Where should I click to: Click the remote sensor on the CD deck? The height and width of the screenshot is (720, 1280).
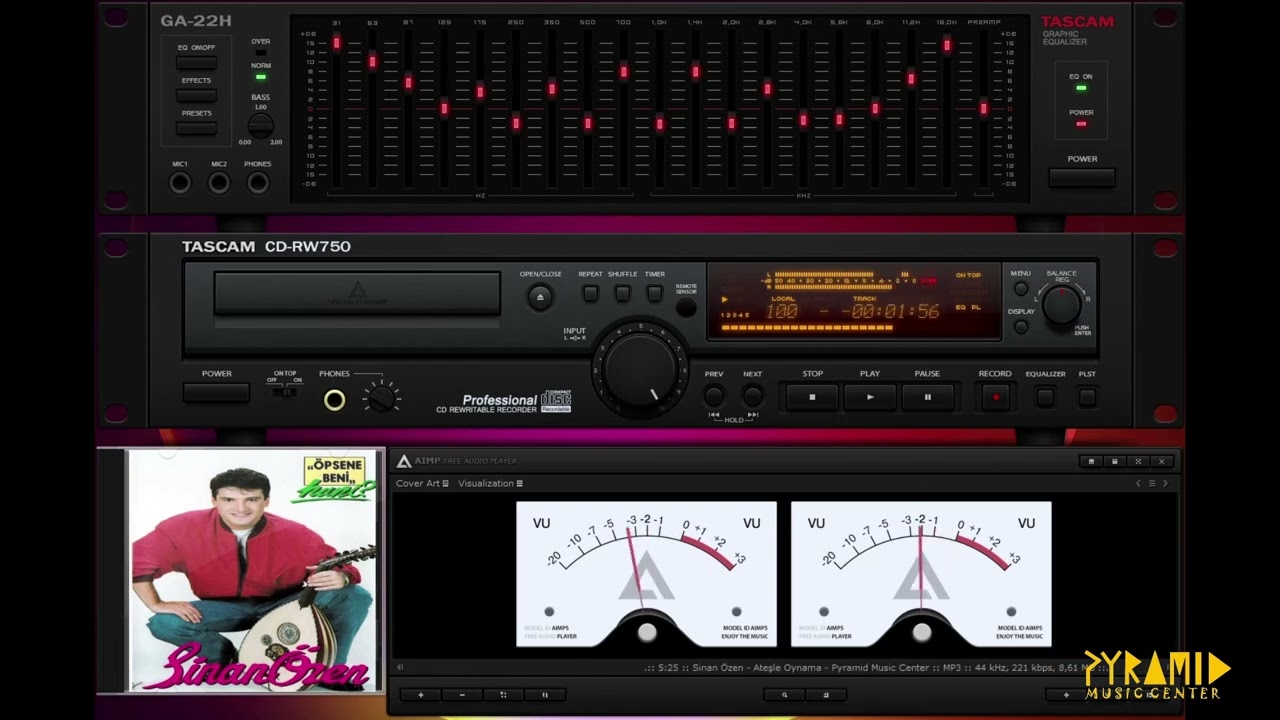686,307
